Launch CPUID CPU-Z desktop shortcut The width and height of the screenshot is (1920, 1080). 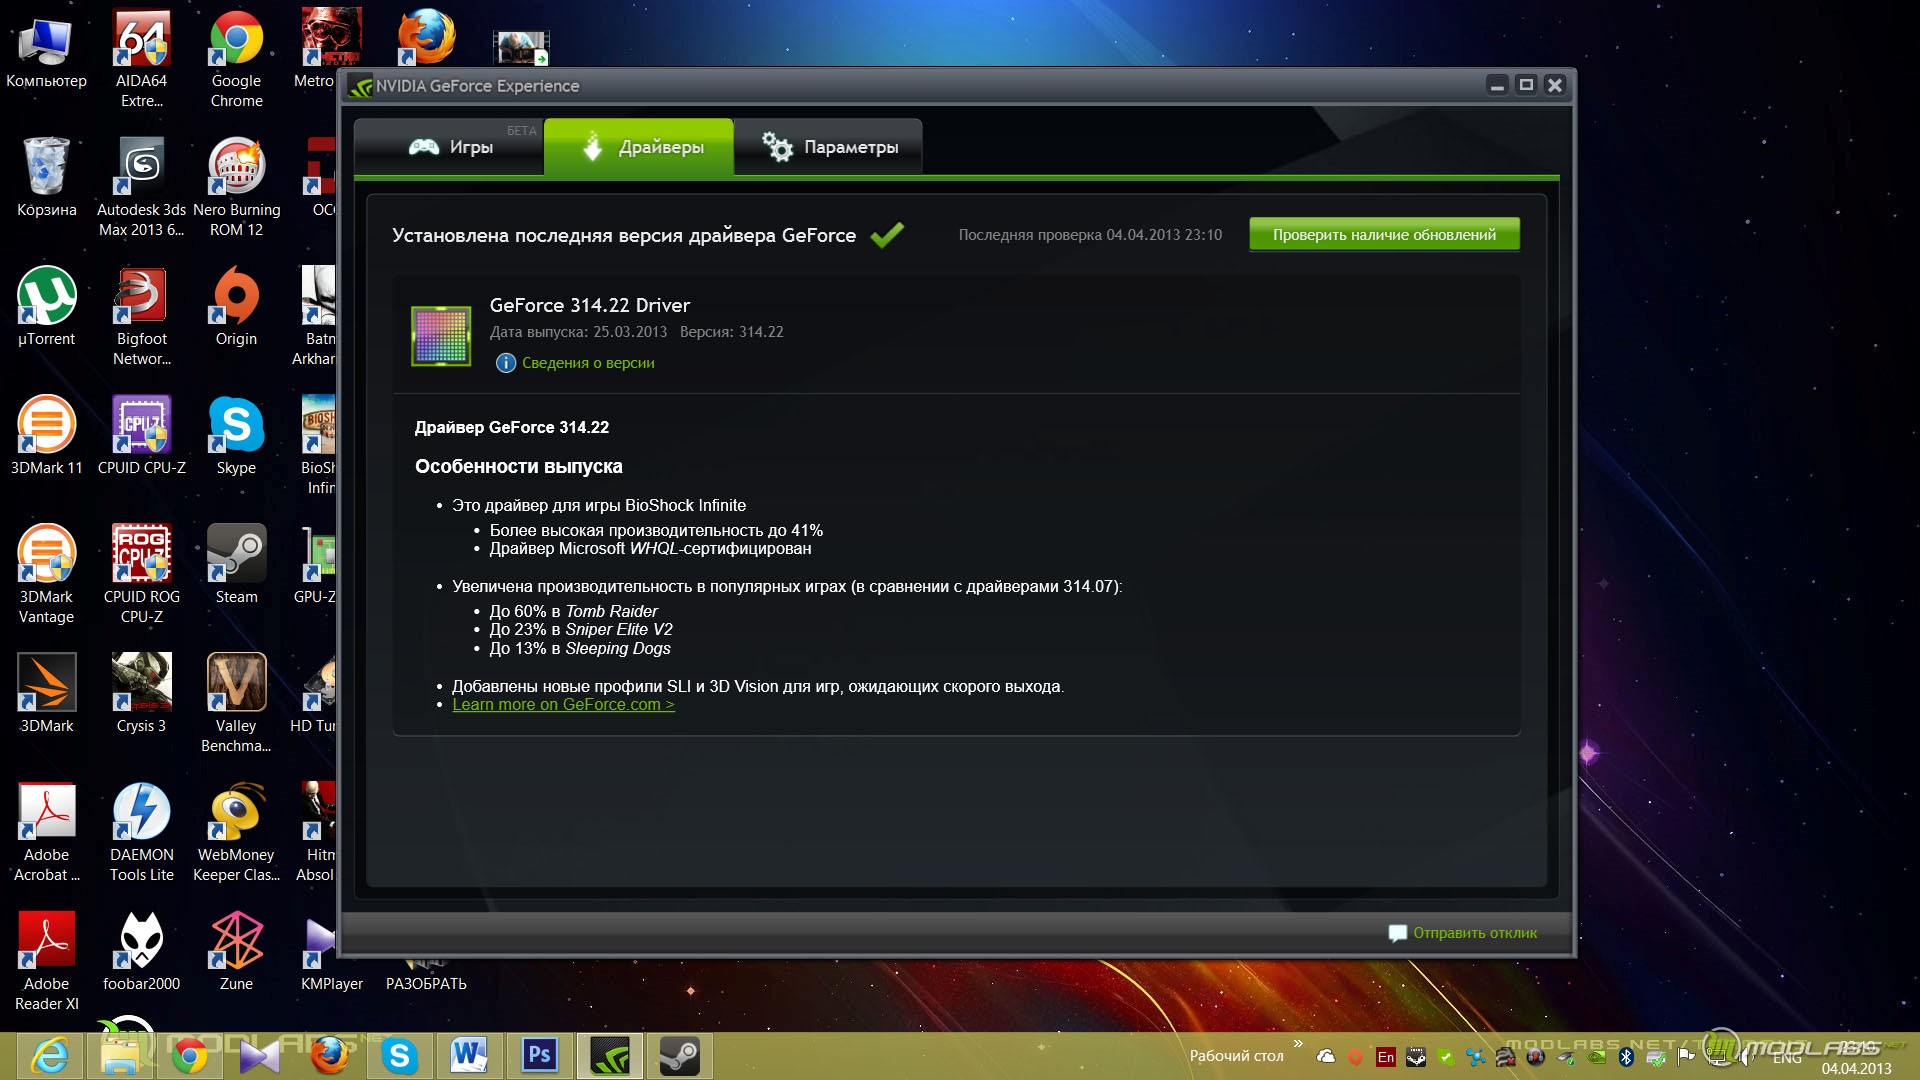(141, 435)
